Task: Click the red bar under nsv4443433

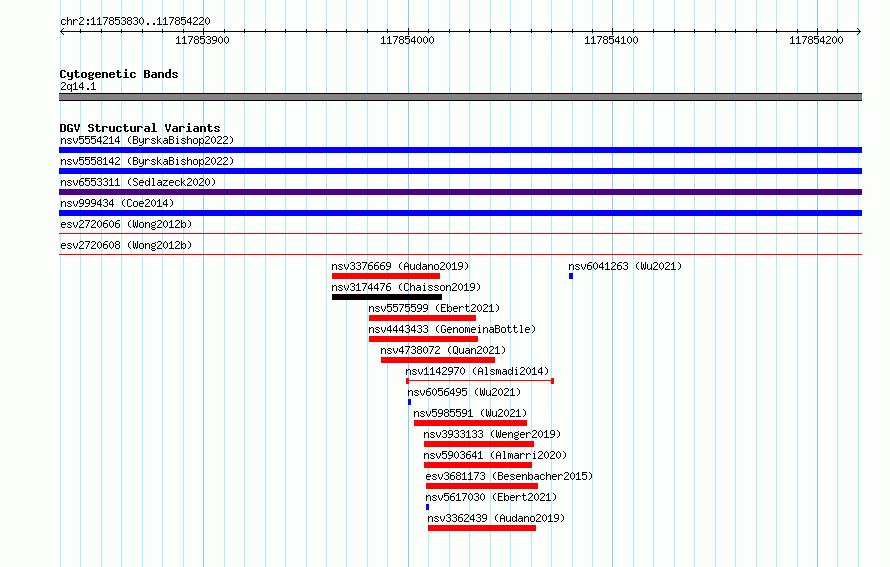Action: pos(423,339)
